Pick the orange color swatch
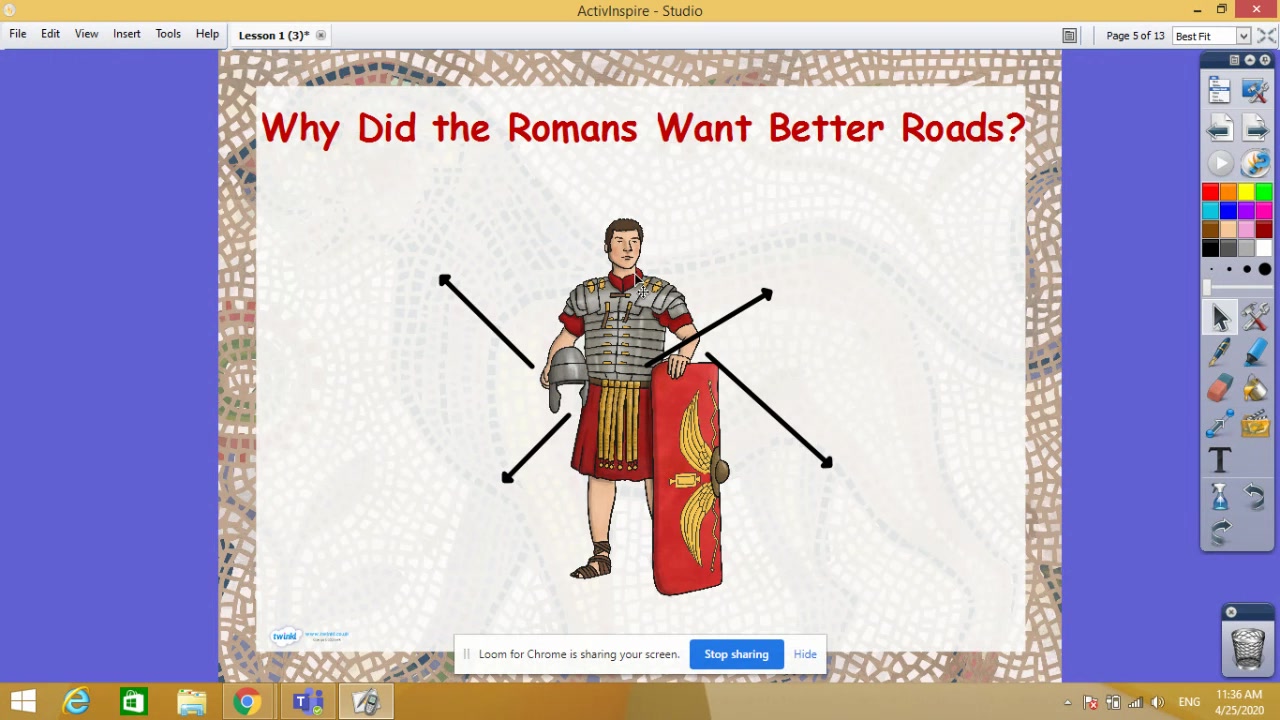 [1228, 192]
